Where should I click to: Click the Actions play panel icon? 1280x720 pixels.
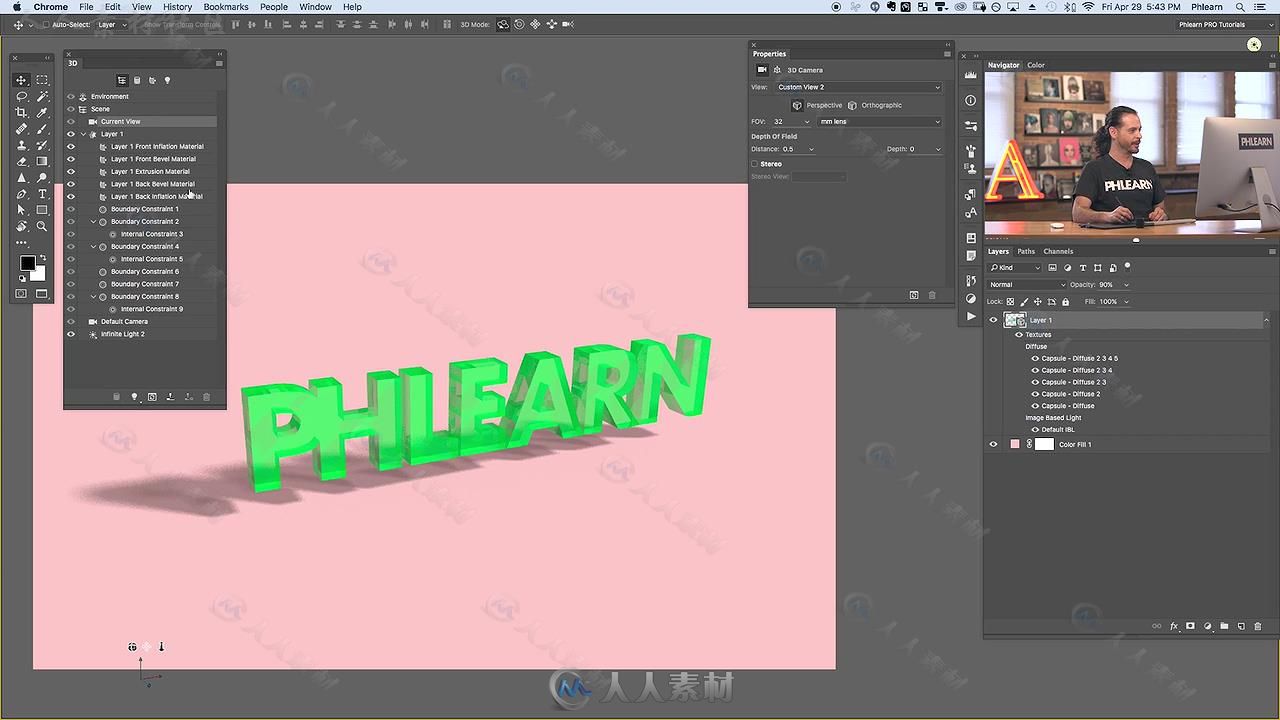pos(971,316)
